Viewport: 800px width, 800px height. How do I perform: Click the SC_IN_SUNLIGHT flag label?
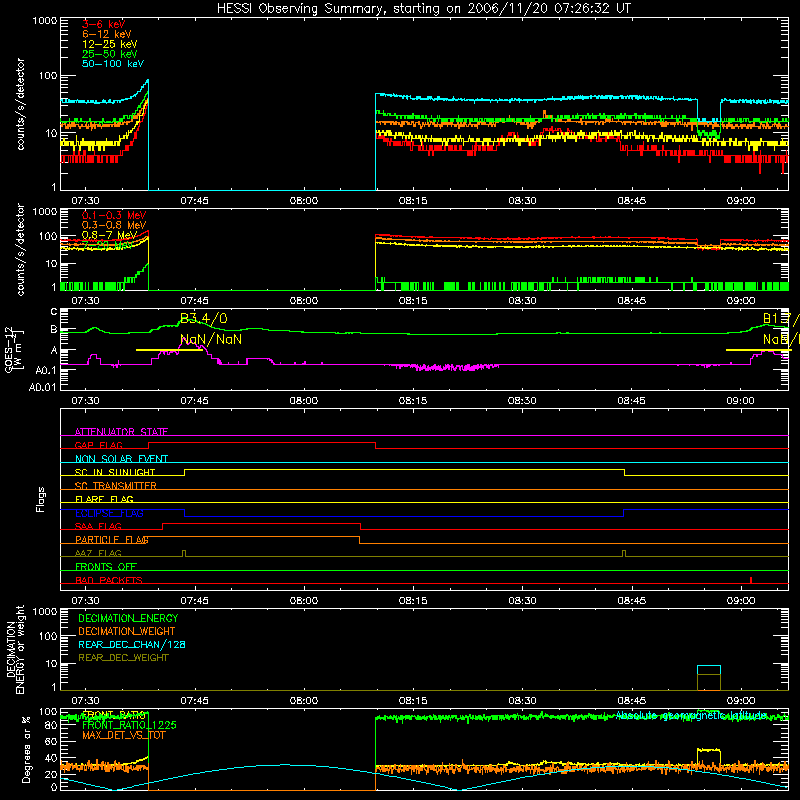tap(115, 472)
